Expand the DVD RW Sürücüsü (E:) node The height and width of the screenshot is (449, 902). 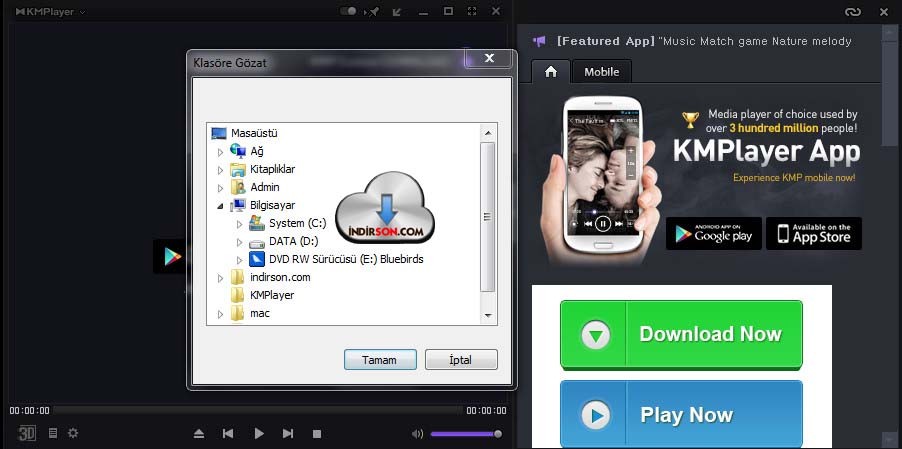239,260
